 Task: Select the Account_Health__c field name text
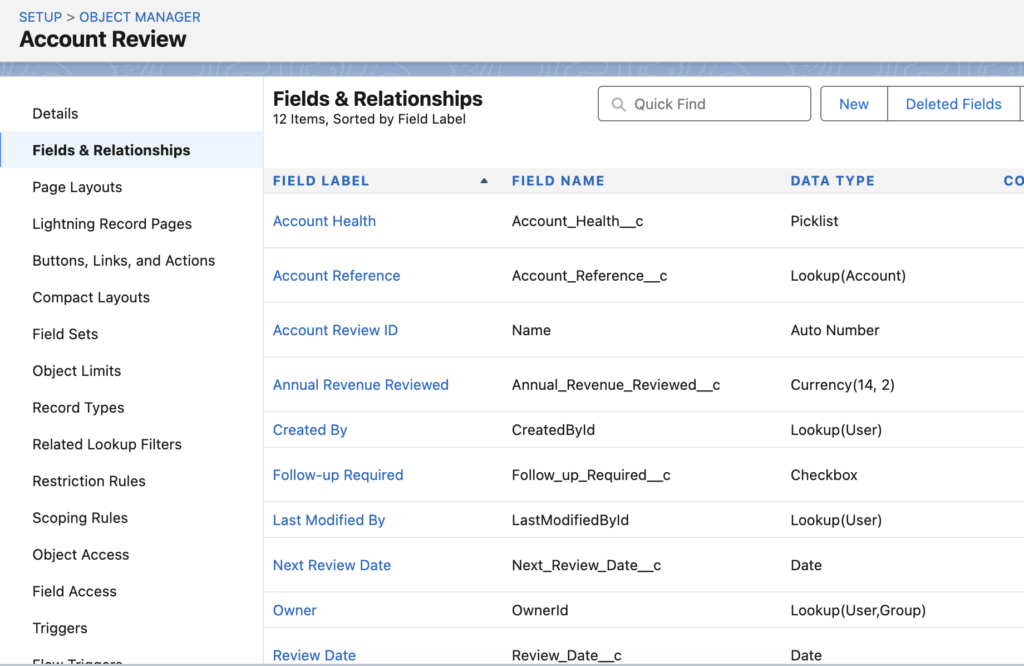tap(577, 221)
